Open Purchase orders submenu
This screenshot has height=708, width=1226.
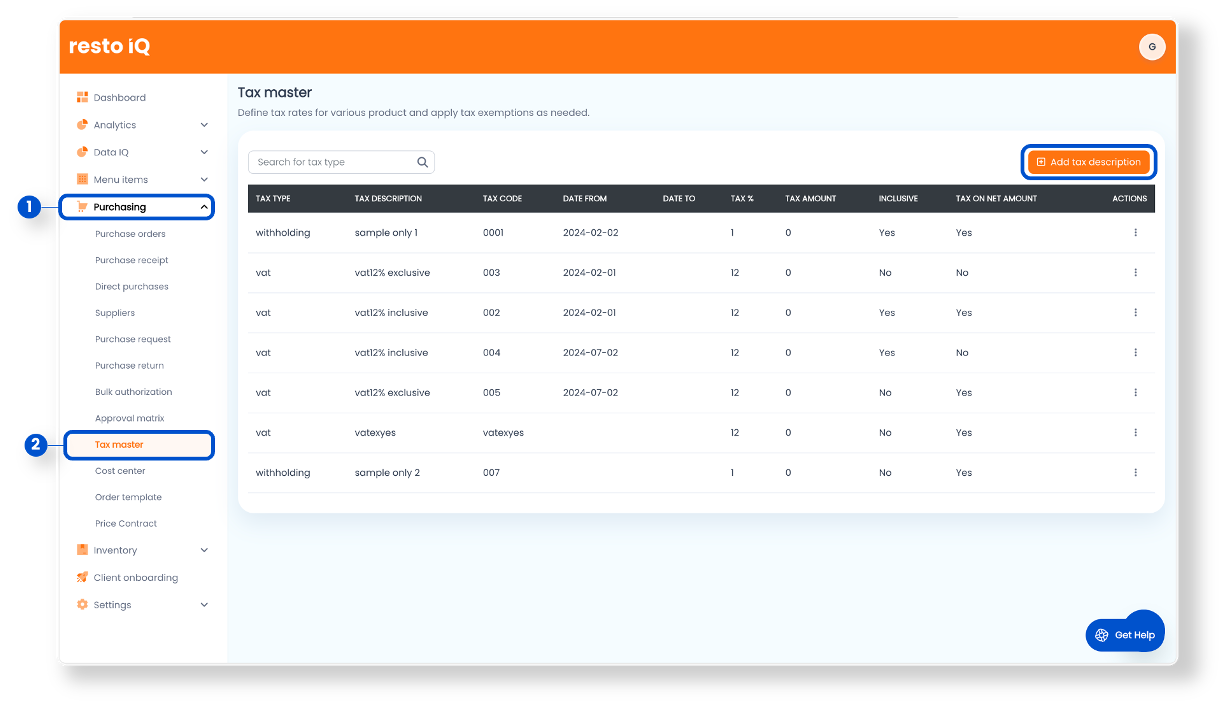click(130, 234)
